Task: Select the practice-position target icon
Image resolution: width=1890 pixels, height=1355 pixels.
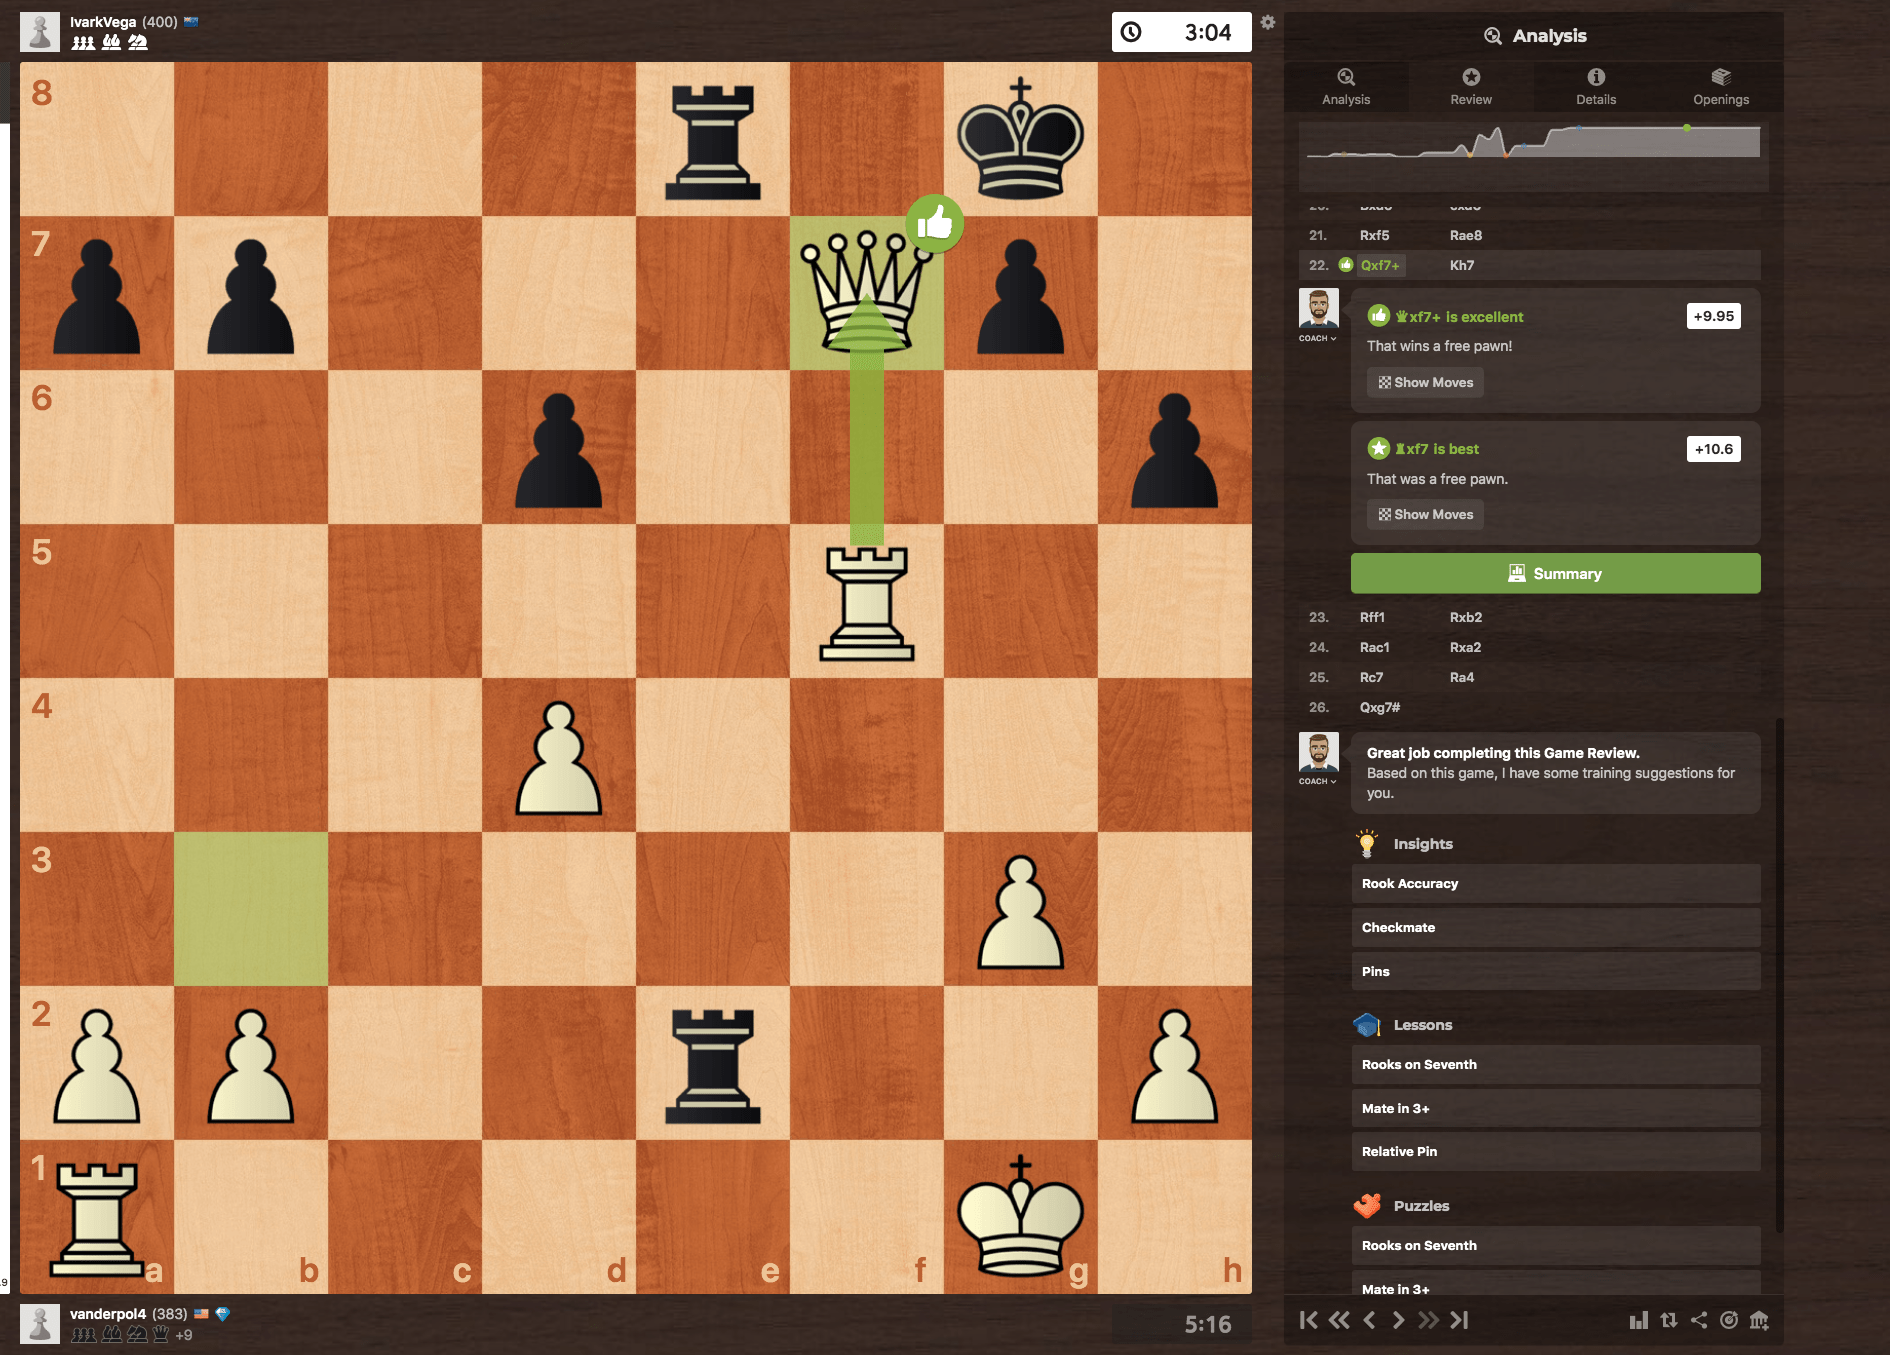Action: (x=1732, y=1321)
